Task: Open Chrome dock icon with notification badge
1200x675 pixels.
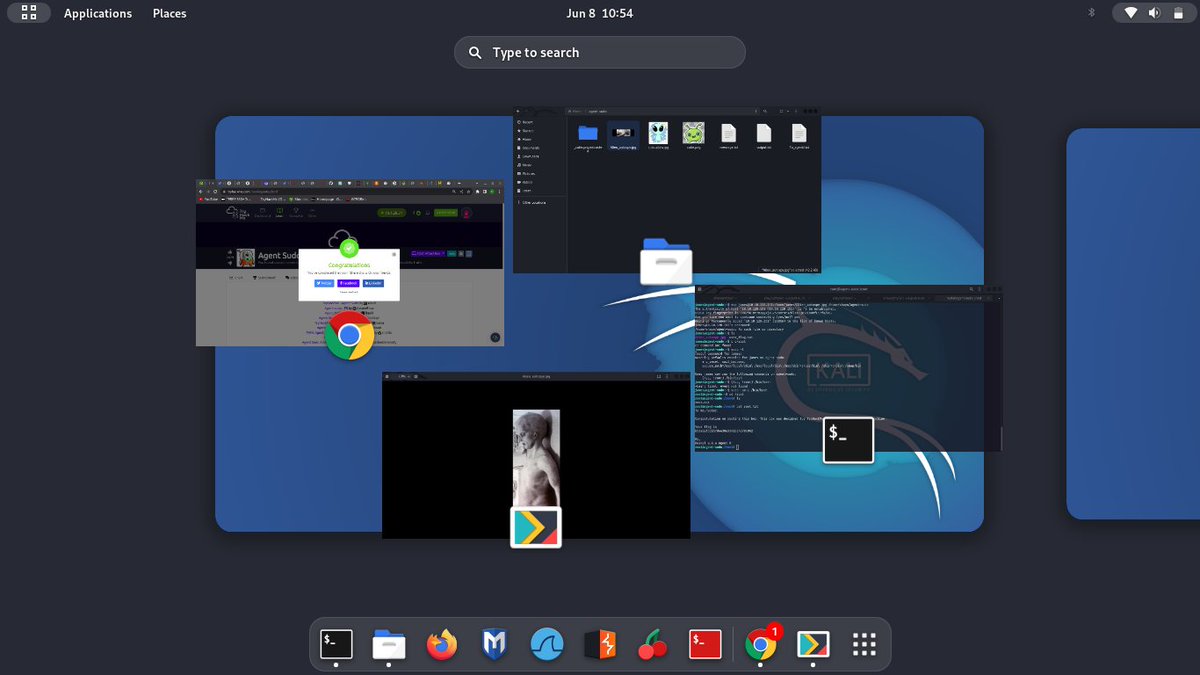Action: [x=762, y=644]
